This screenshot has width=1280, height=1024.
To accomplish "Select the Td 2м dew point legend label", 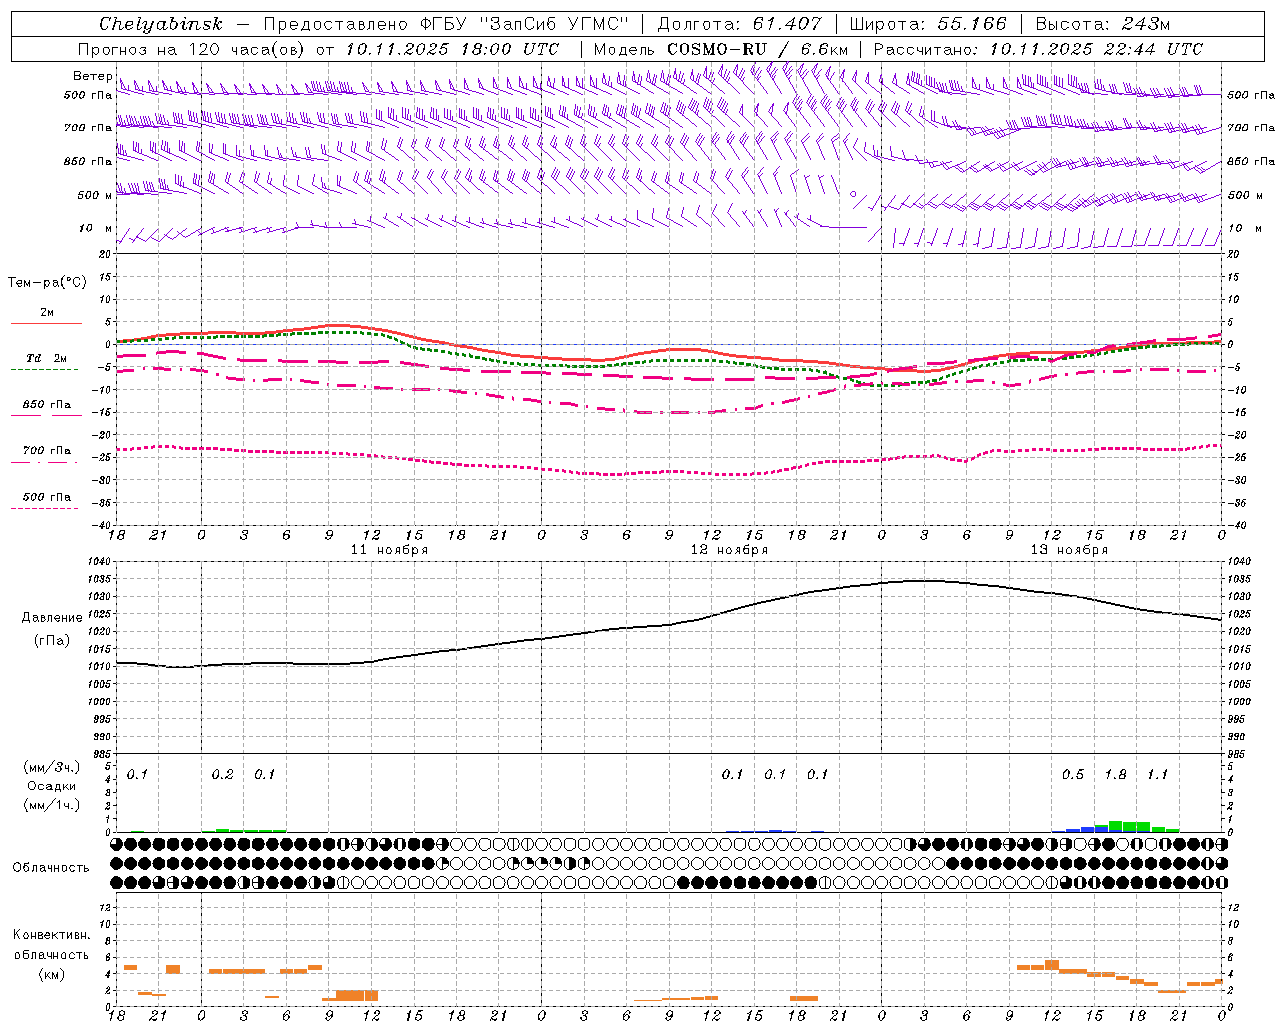I will (47, 358).
